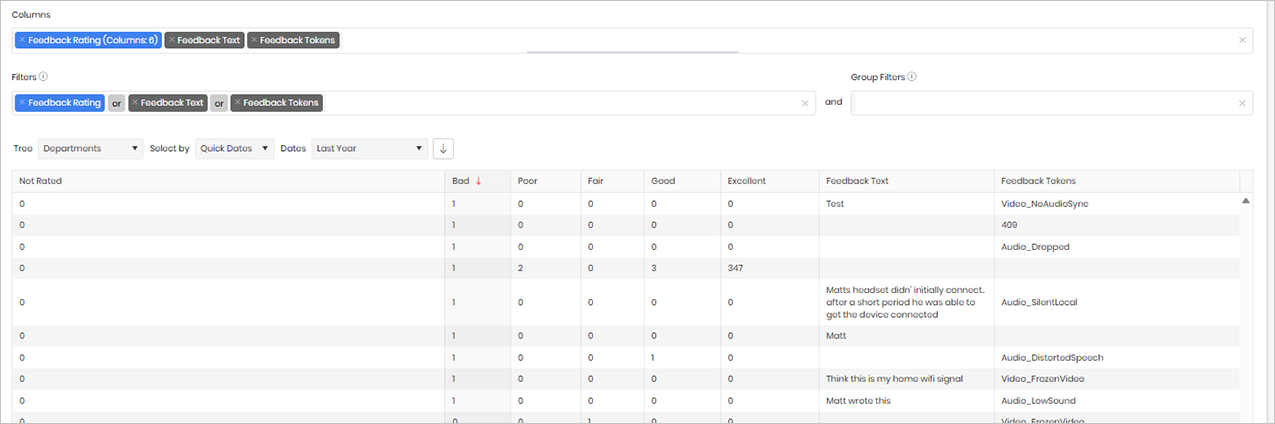1275x424 pixels.
Task: Remove Feedback Rating tag from Columns
Action: click(22, 40)
